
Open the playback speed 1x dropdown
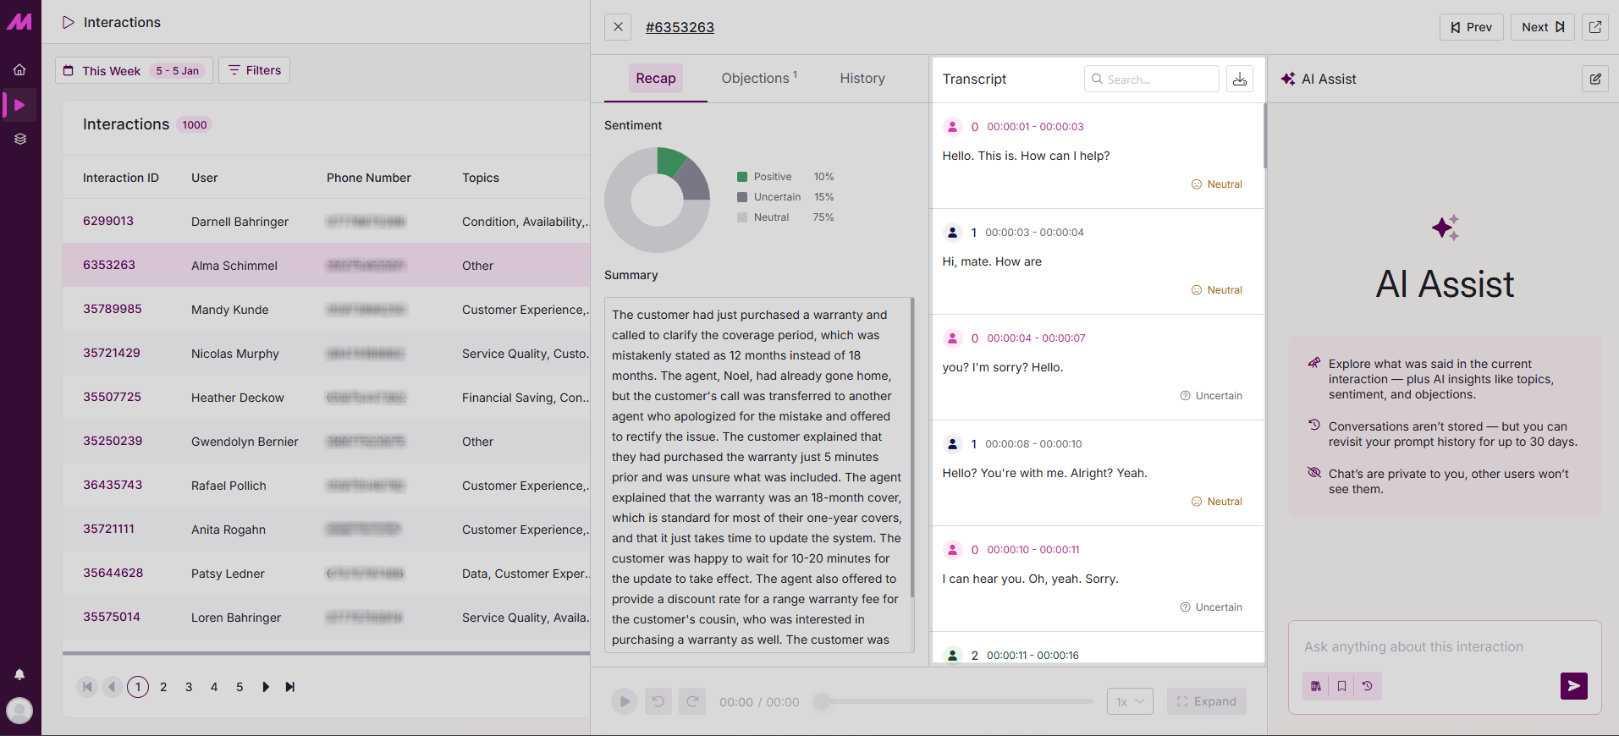pos(1131,702)
